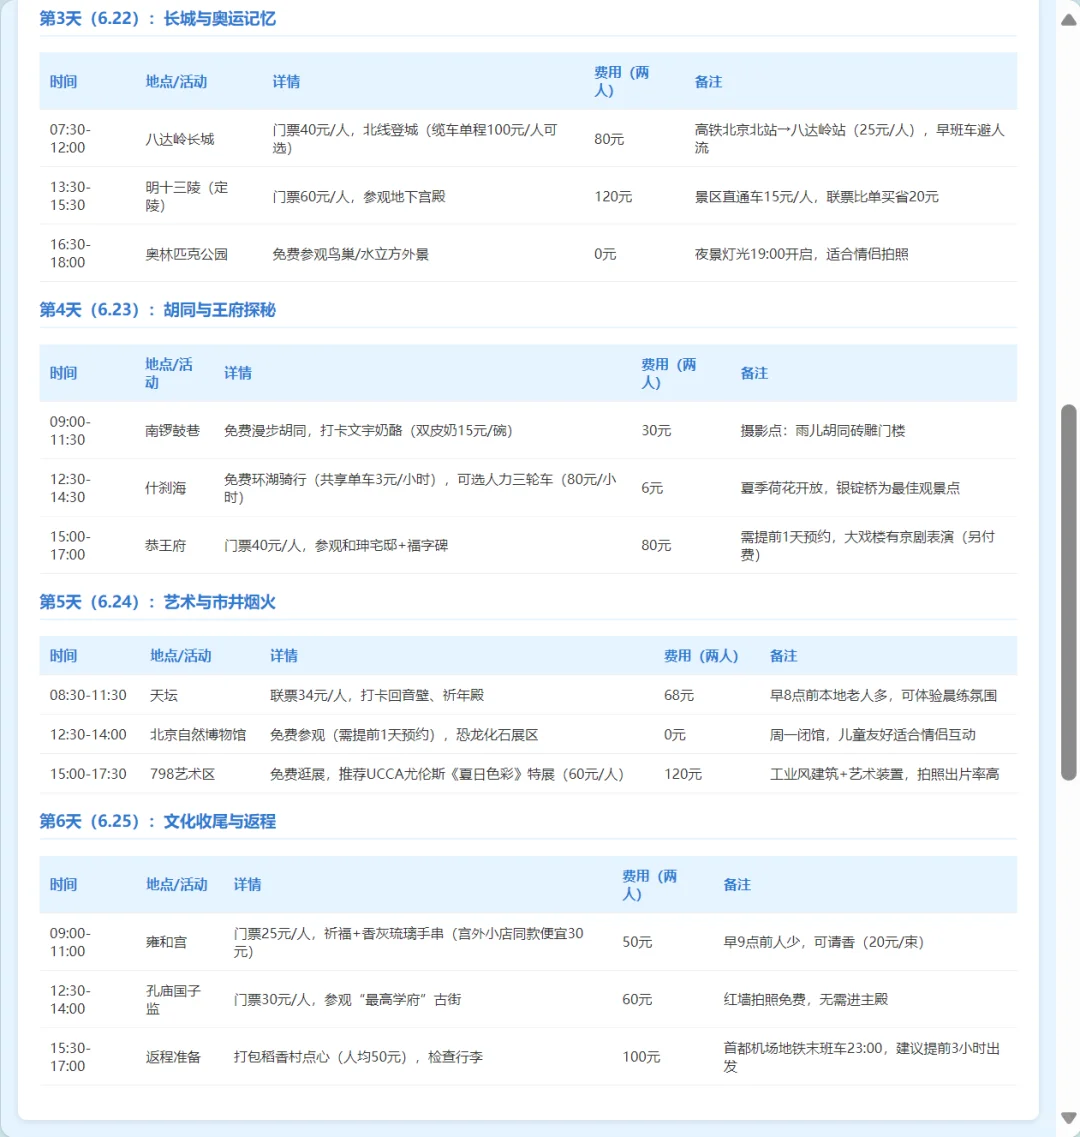This screenshot has height=1137, width=1080.
Task: Click the note 夏季荷花开放，银锭桥为最佳观景点
Action: [x=850, y=487]
